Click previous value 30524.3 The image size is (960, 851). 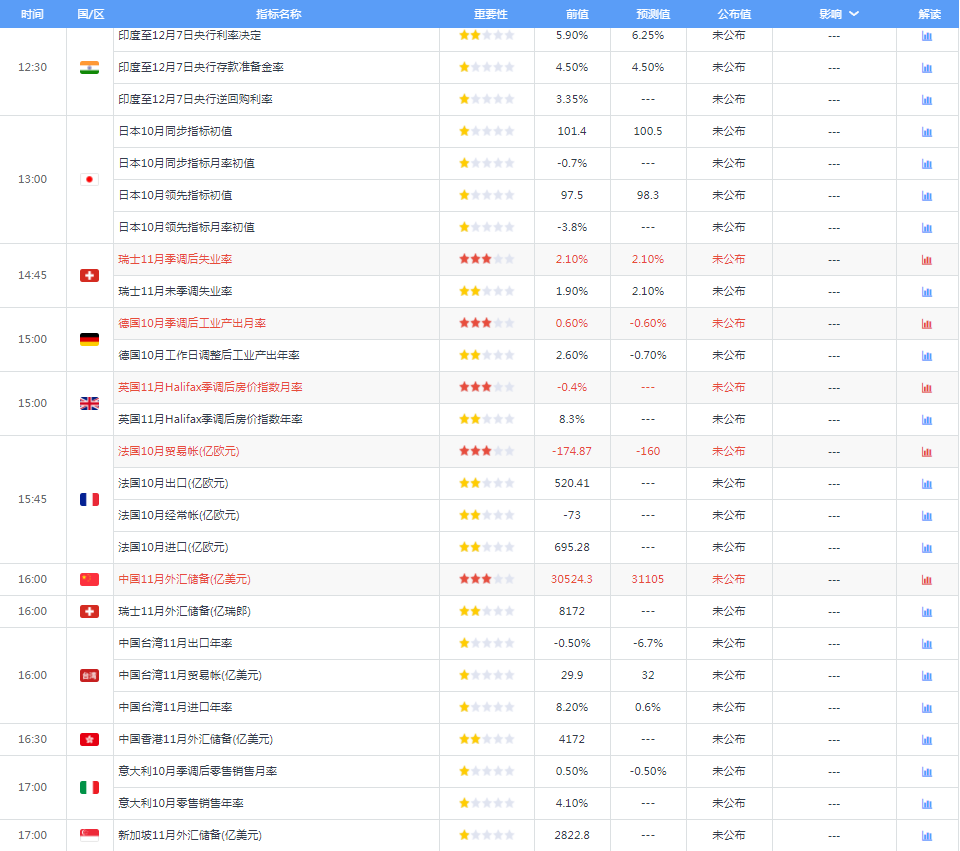[572, 579]
